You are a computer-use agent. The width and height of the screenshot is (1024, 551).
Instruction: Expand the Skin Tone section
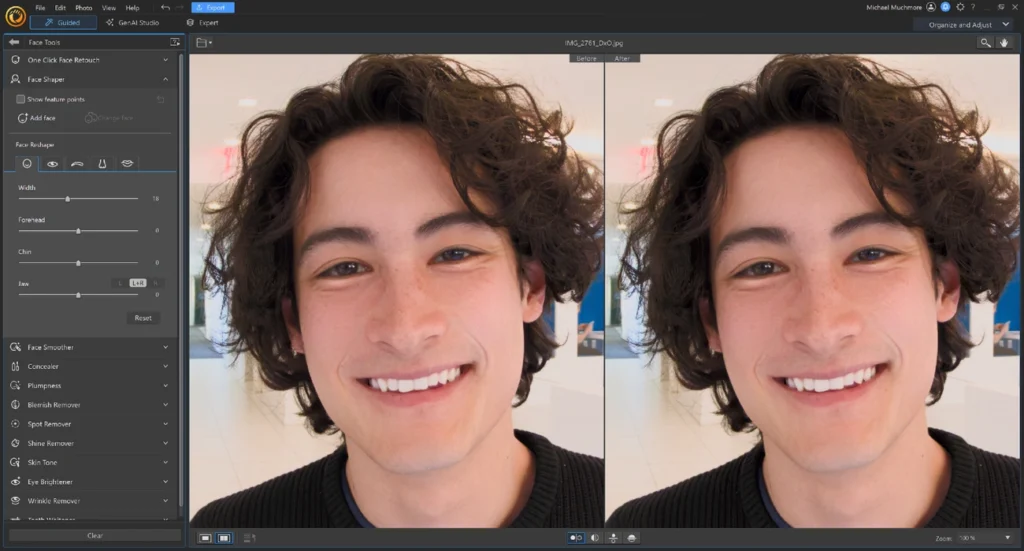click(x=90, y=462)
